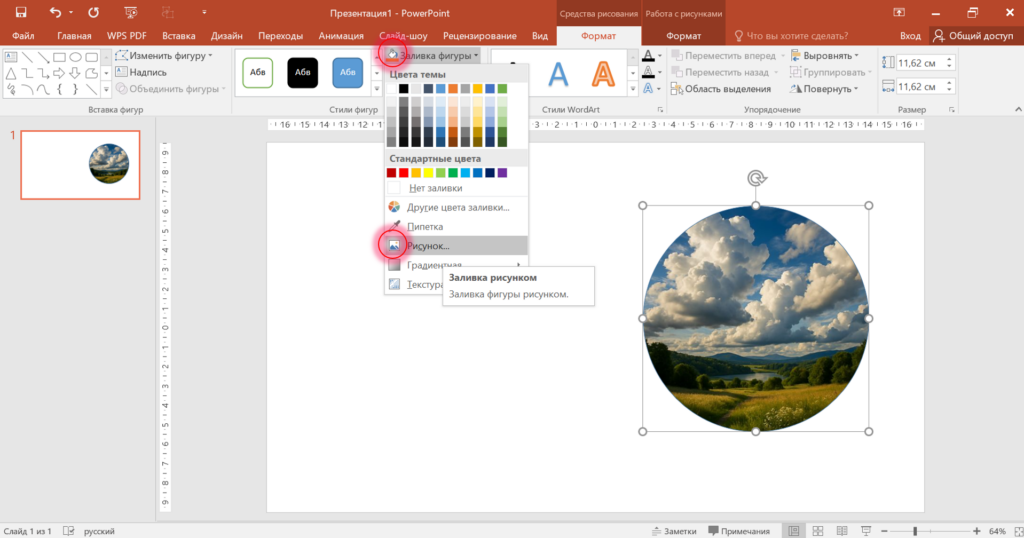The image size is (1024, 538).
Task: Increase shape height with up stepper
Action: 950,59
